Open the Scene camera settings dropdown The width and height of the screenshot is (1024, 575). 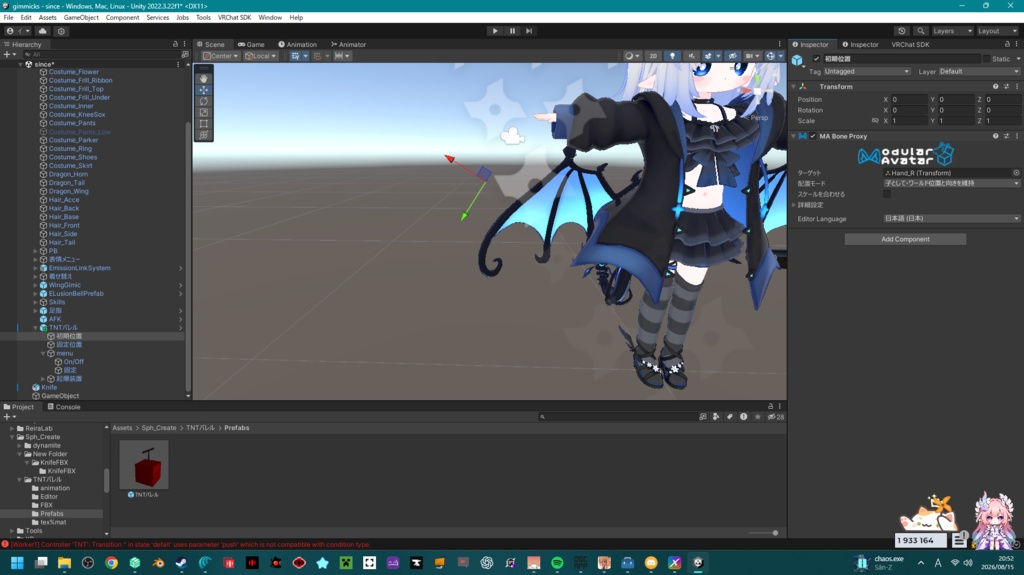(752, 56)
